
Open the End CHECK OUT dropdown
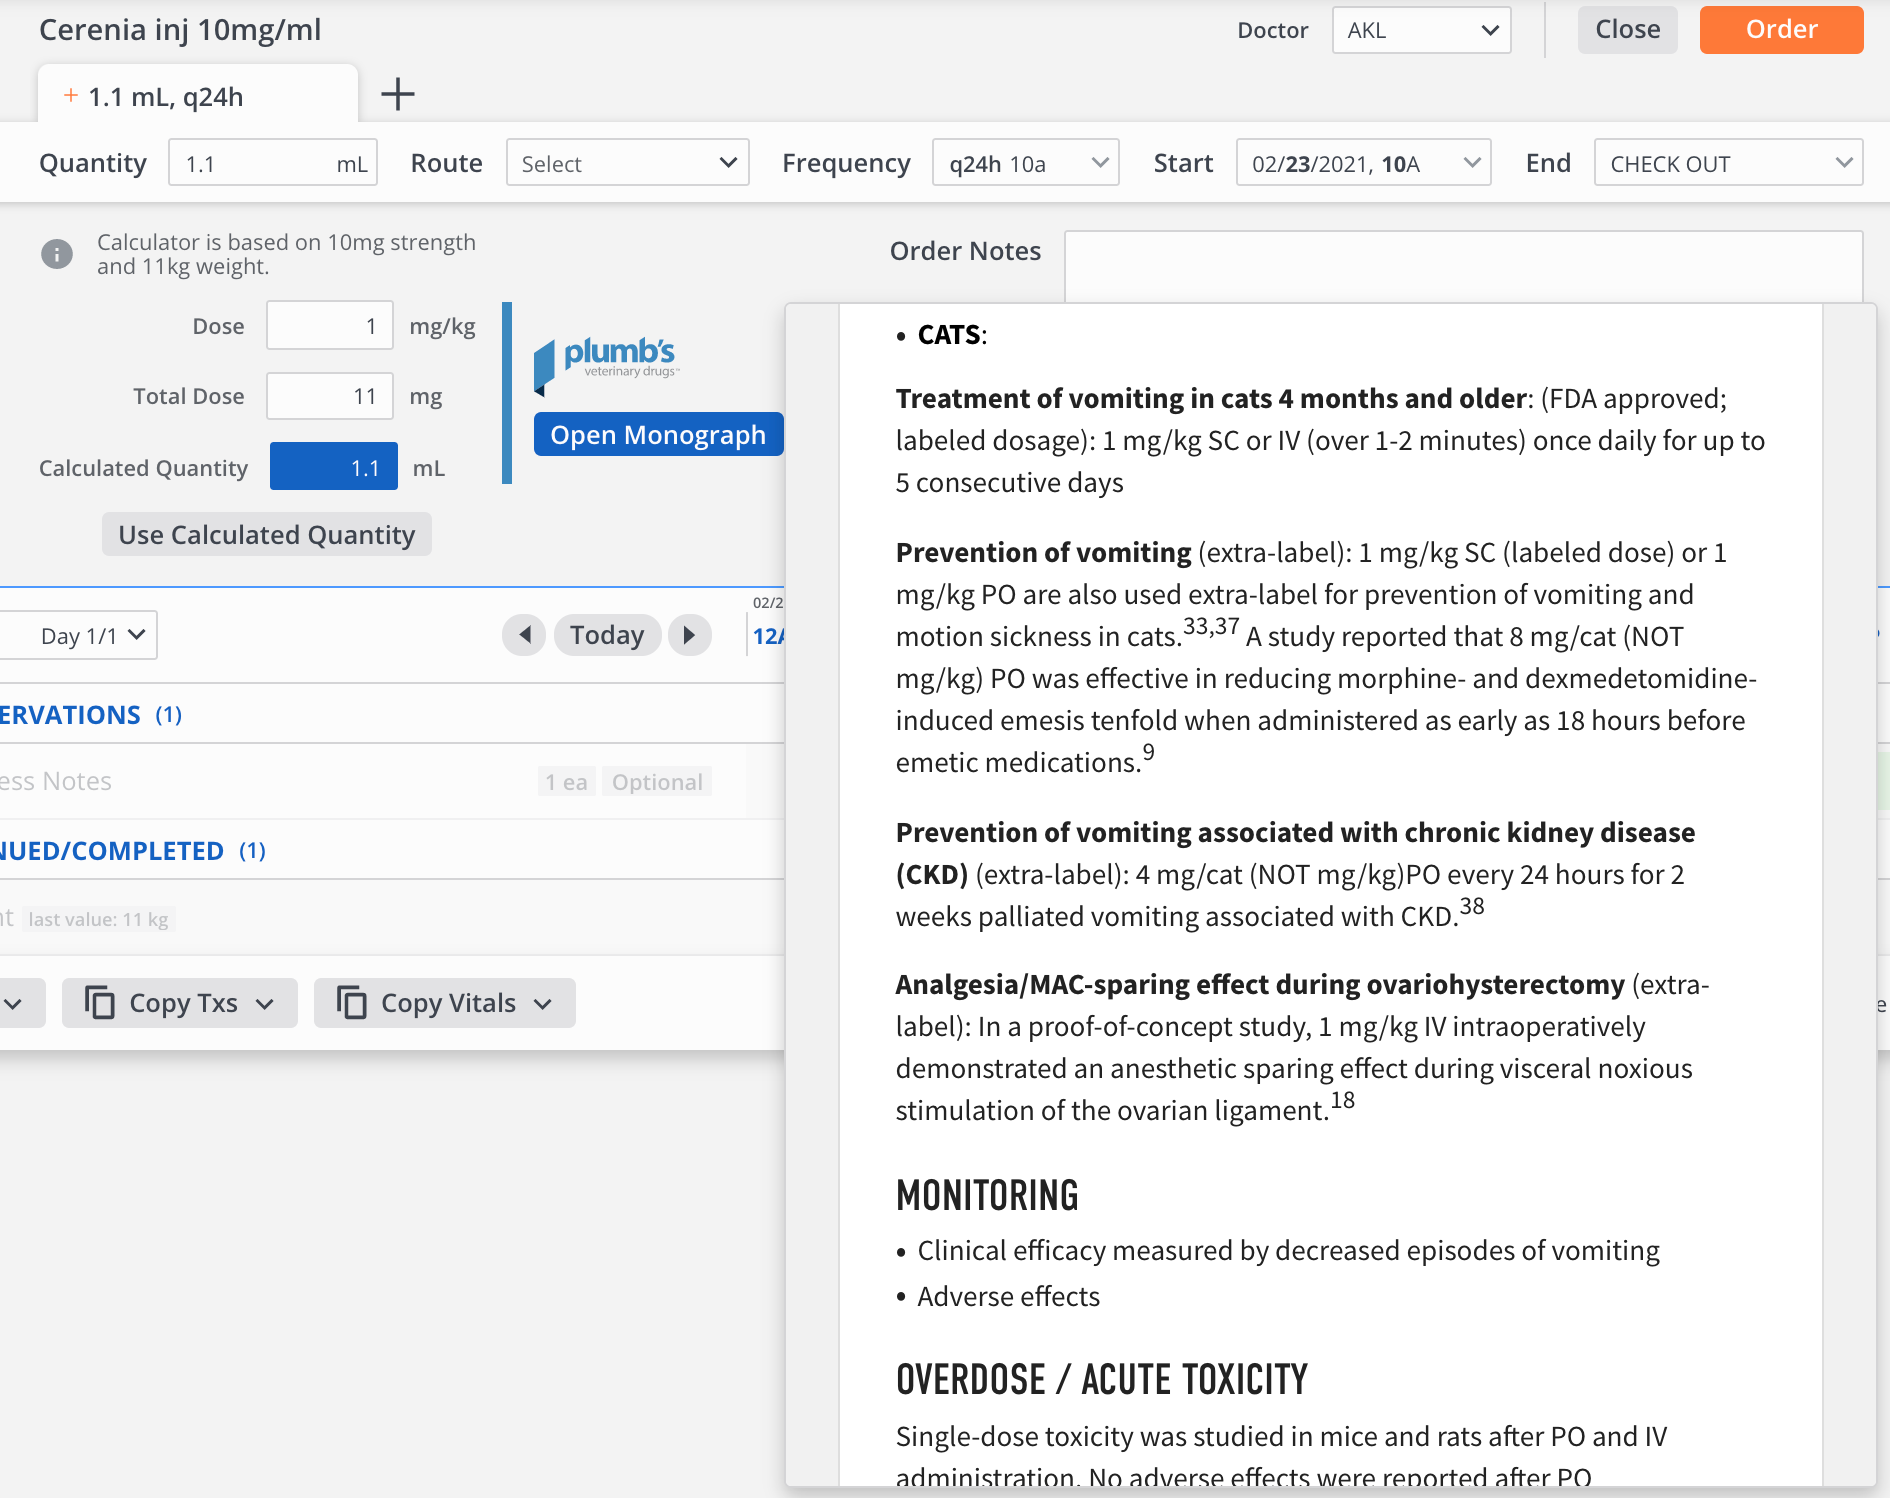pos(1728,163)
